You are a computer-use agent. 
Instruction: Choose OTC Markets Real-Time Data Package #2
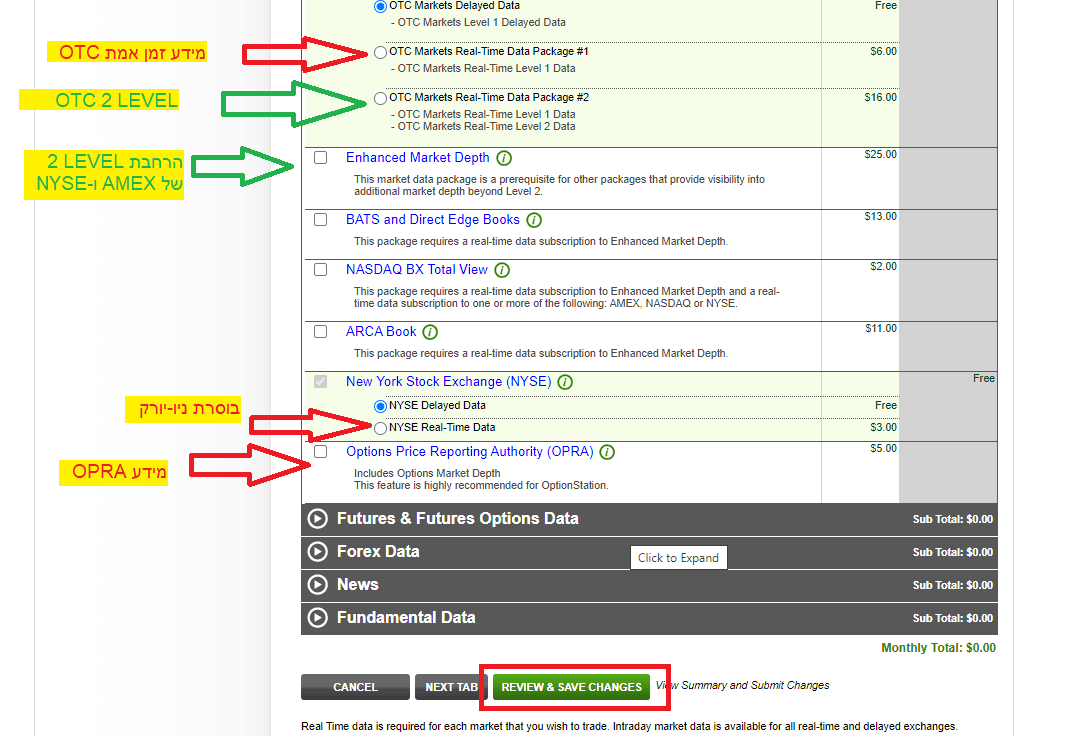point(380,98)
